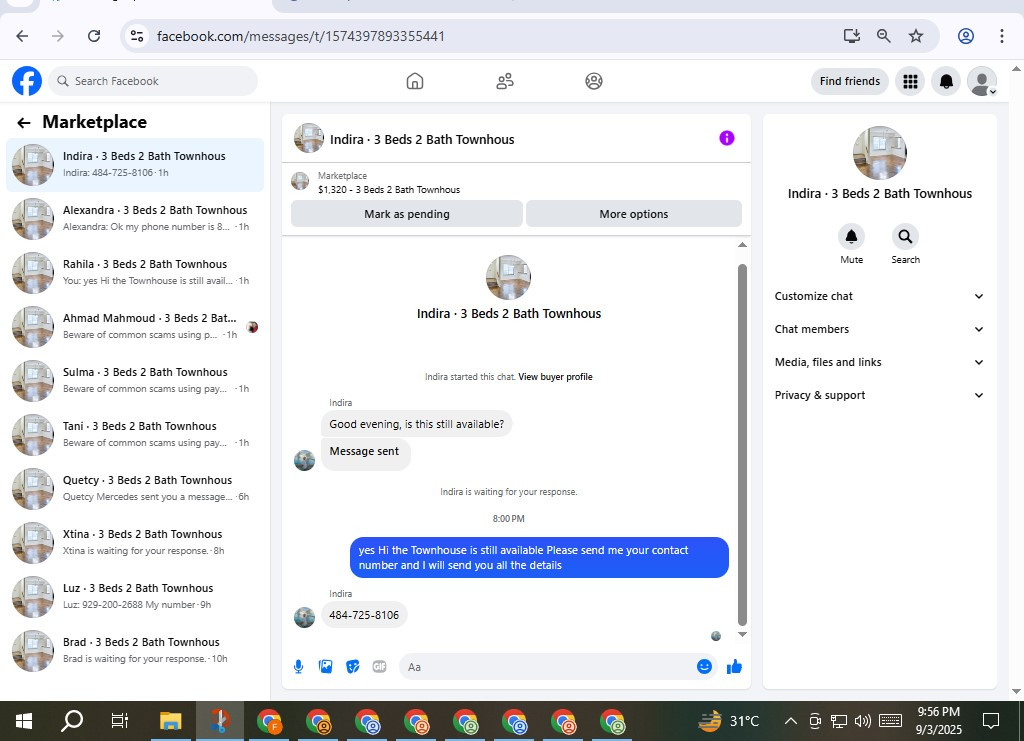
Task: Open conversation information purple icon
Action: click(727, 138)
